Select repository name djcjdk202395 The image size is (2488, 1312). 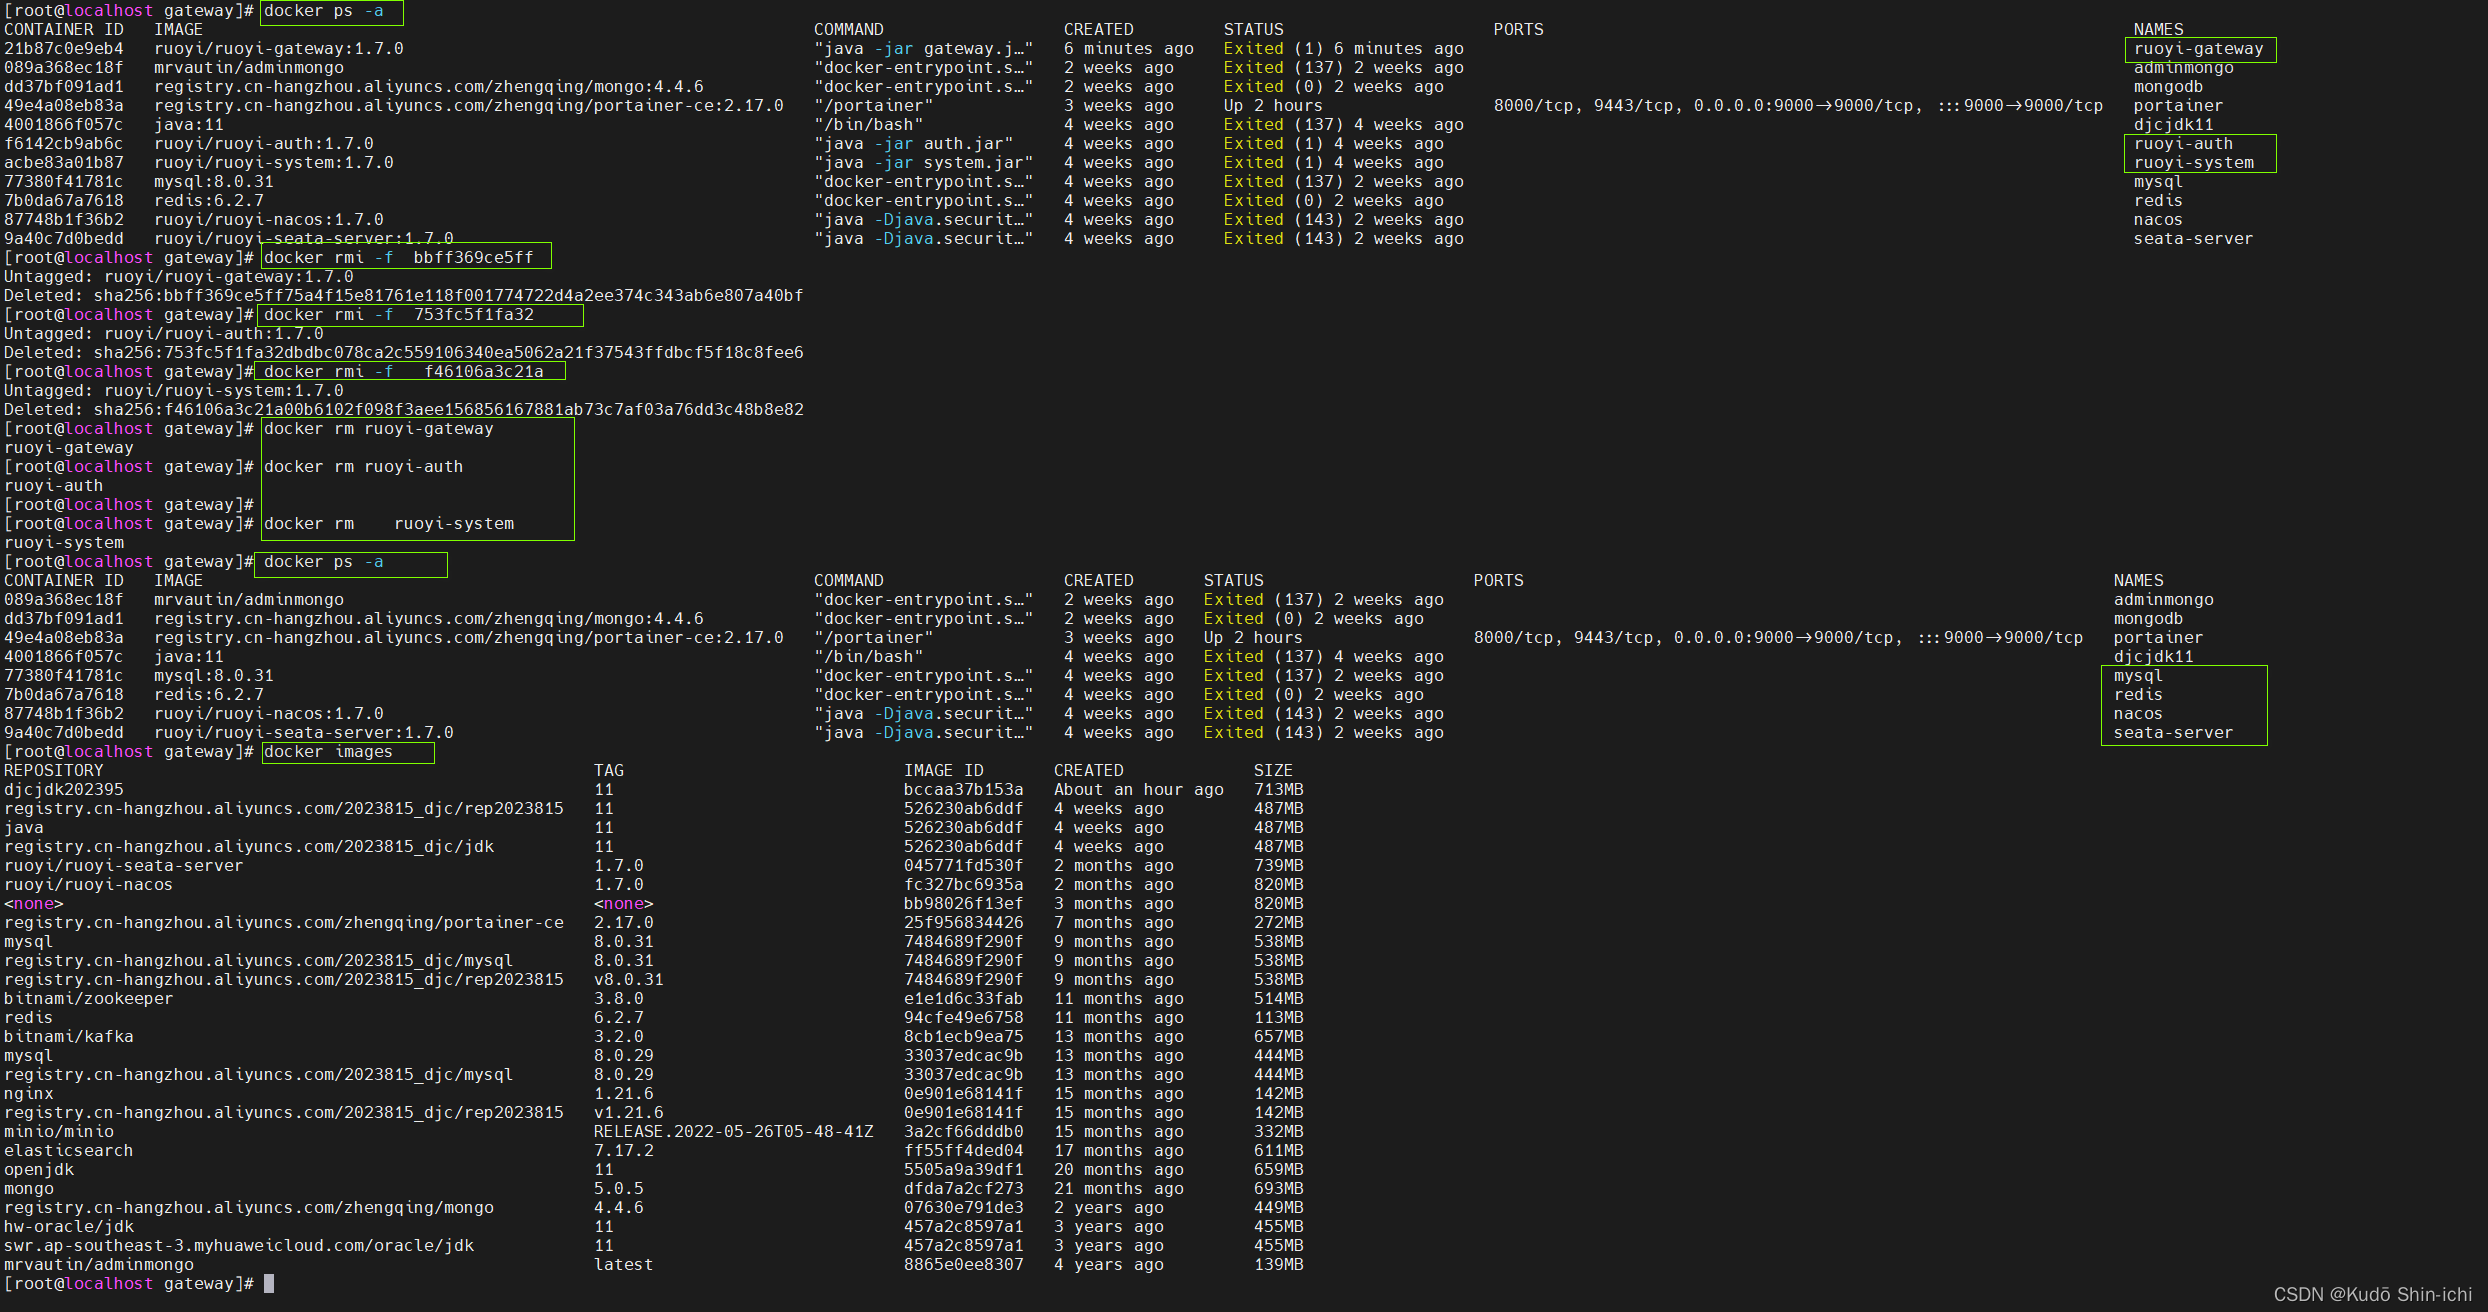coord(64,790)
